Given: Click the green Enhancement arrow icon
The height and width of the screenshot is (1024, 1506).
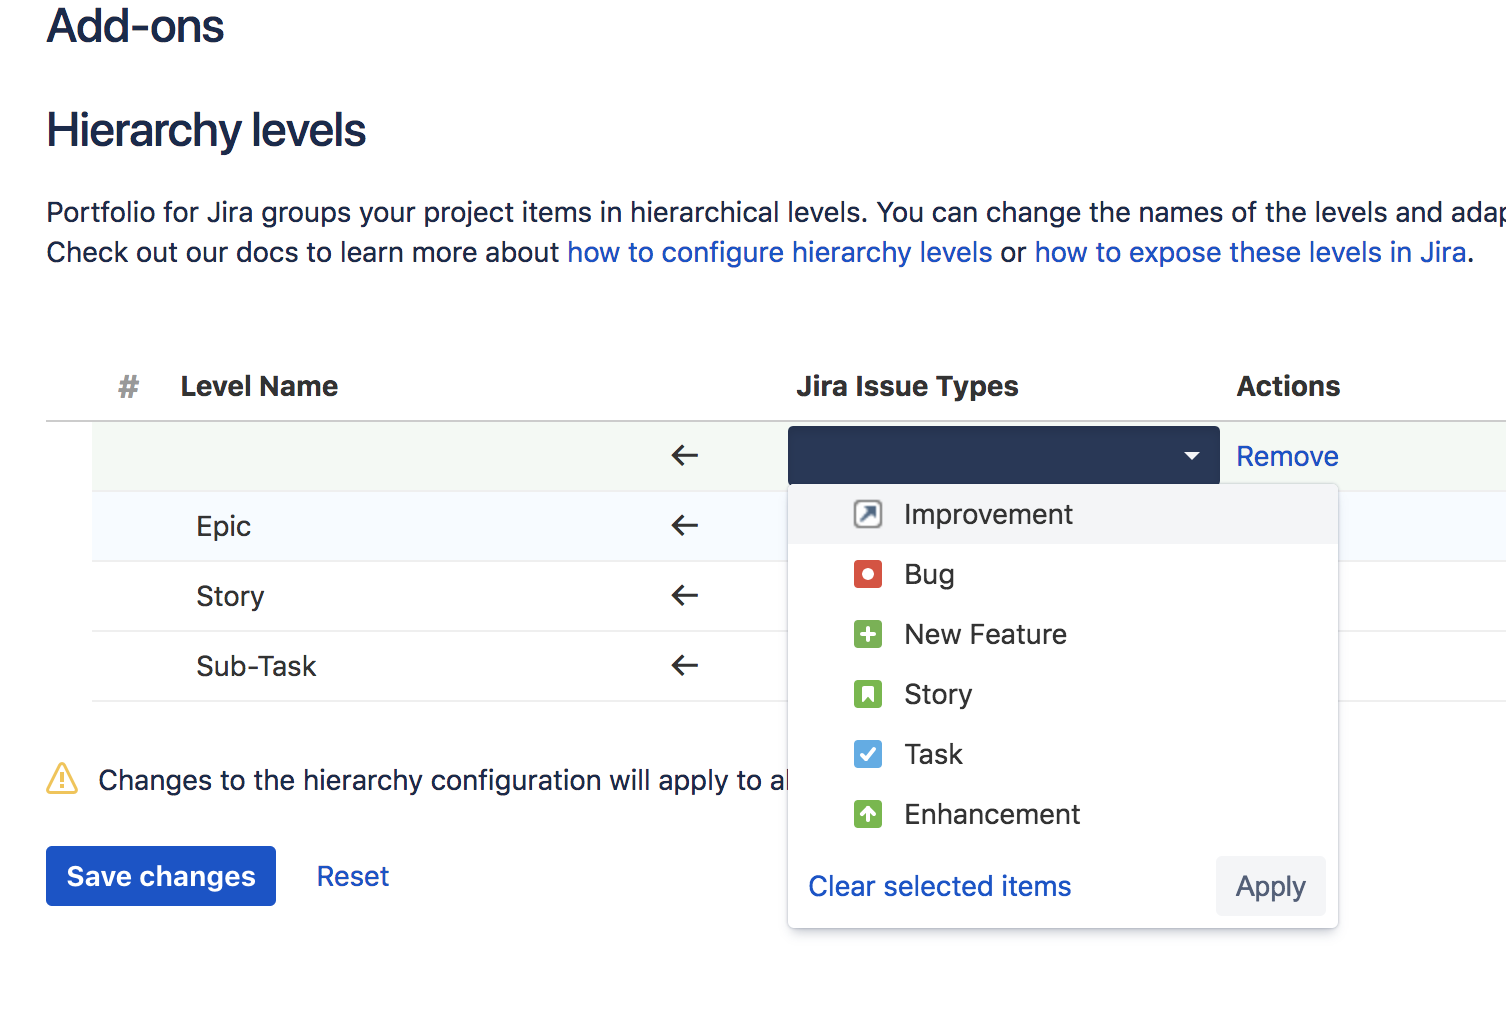Looking at the screenshot, I should tap(867, 814).
